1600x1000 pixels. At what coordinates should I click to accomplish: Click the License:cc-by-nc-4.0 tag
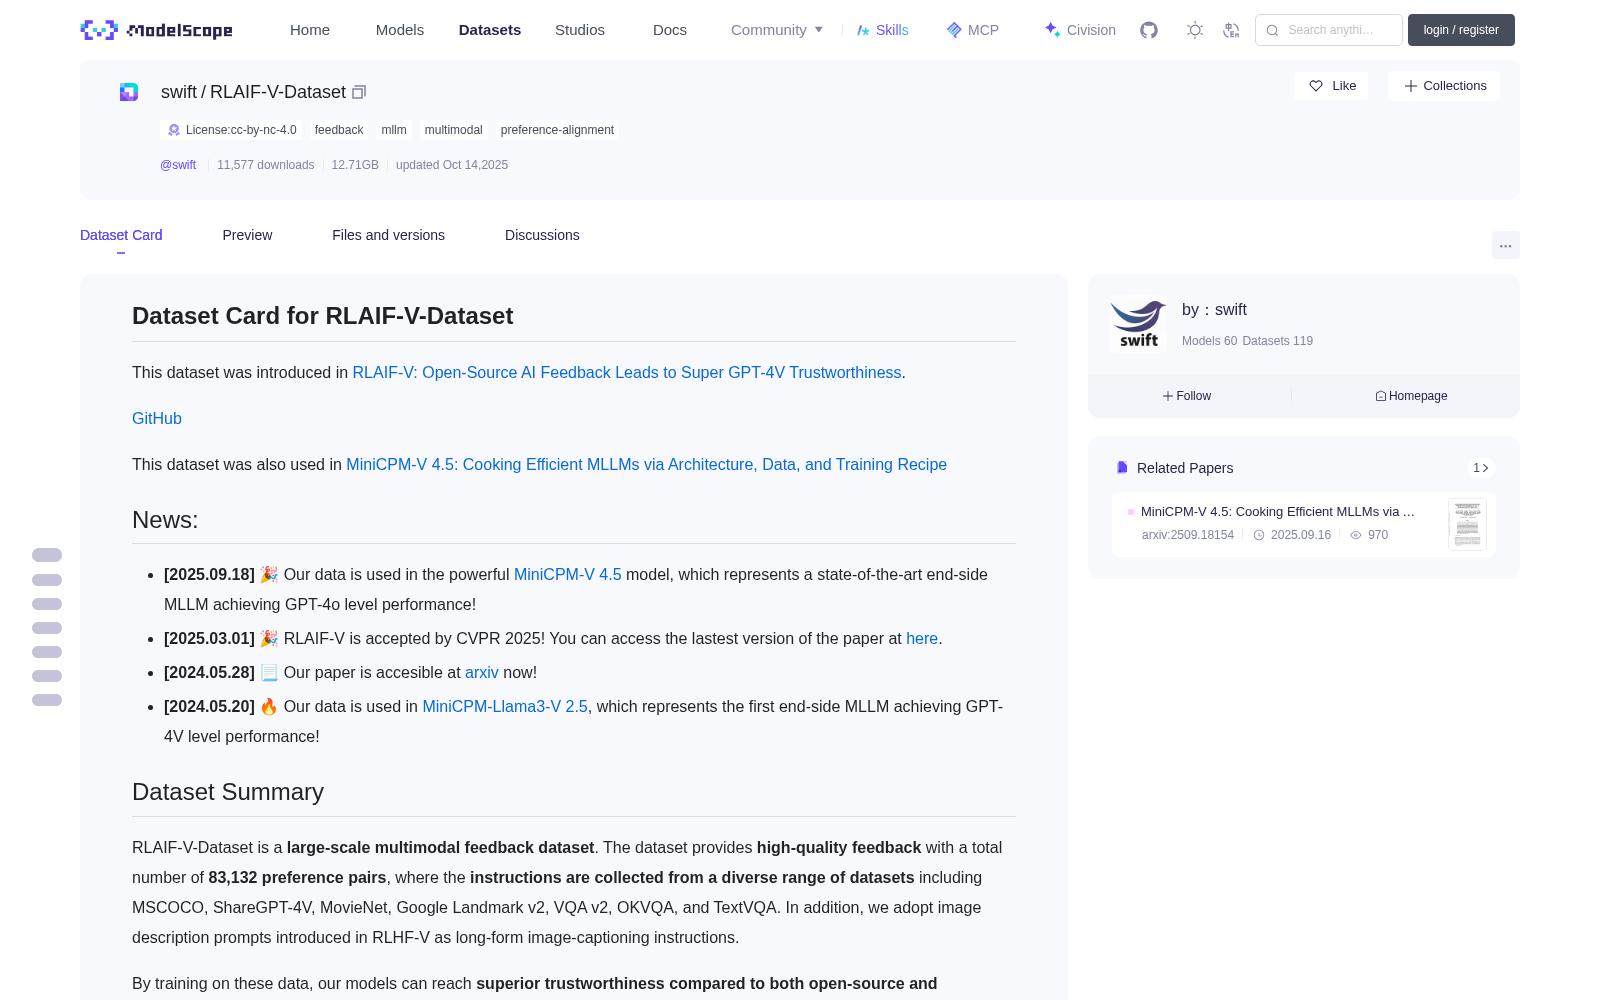click(232, 130)
